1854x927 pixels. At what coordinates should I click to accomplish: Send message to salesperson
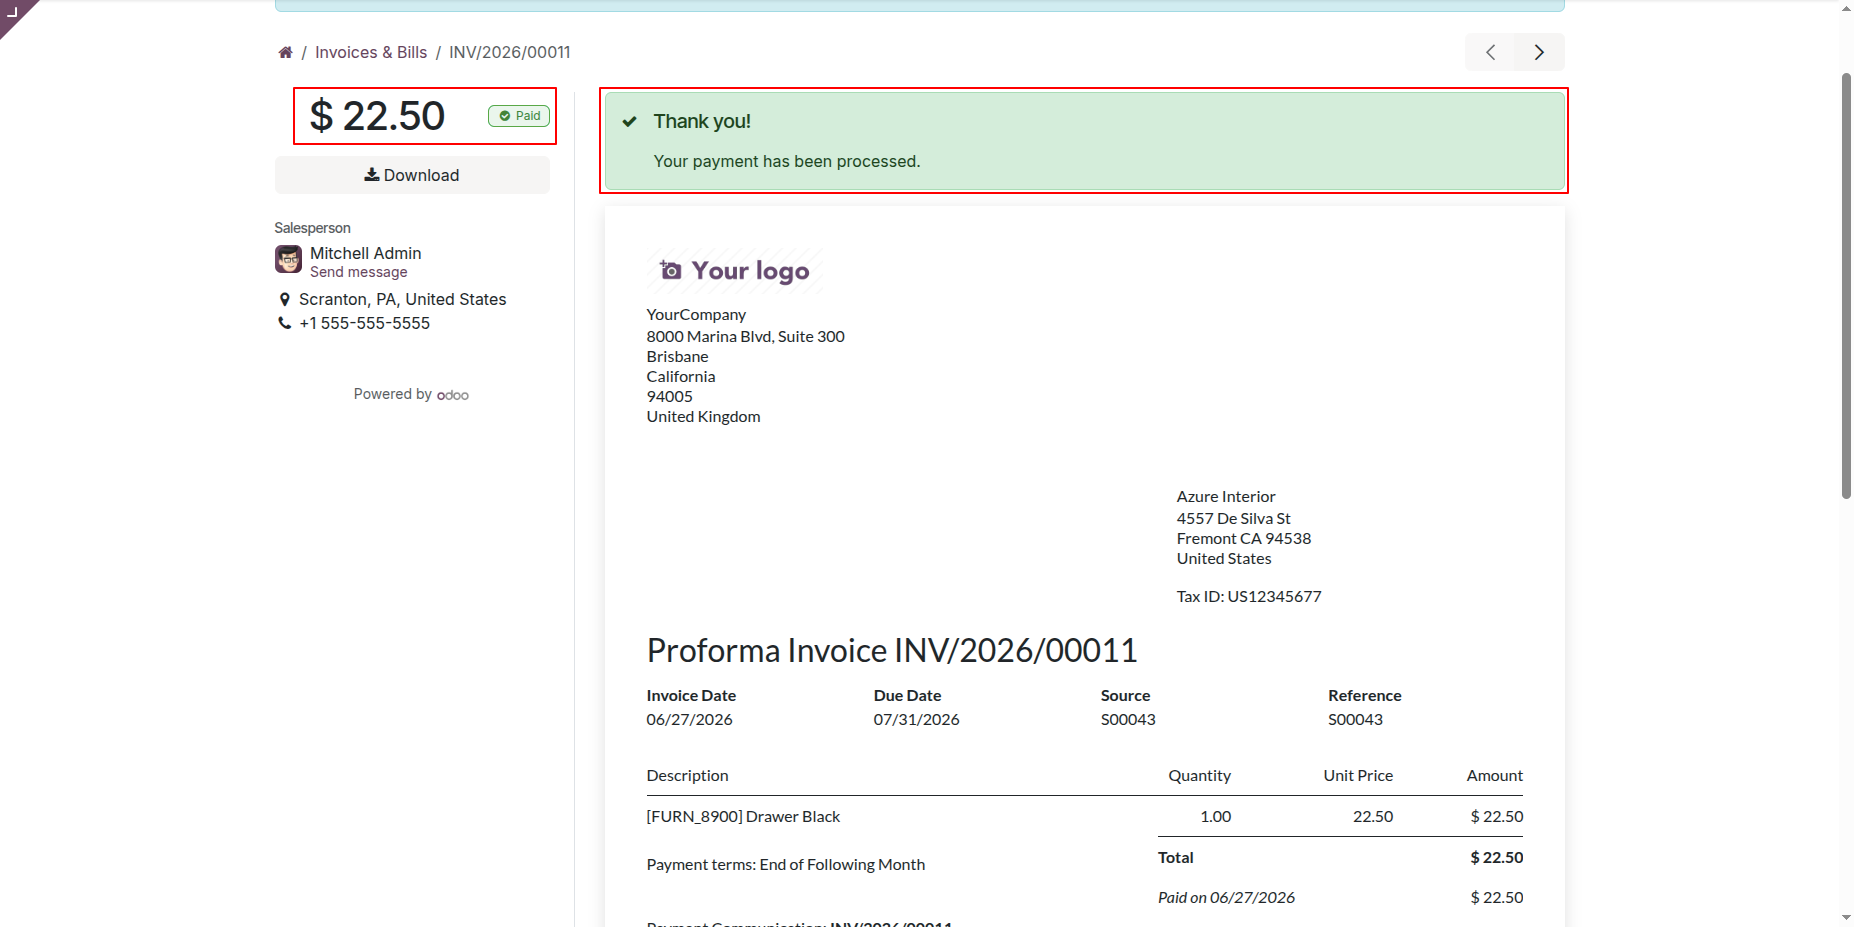click(x=359, y=272)
